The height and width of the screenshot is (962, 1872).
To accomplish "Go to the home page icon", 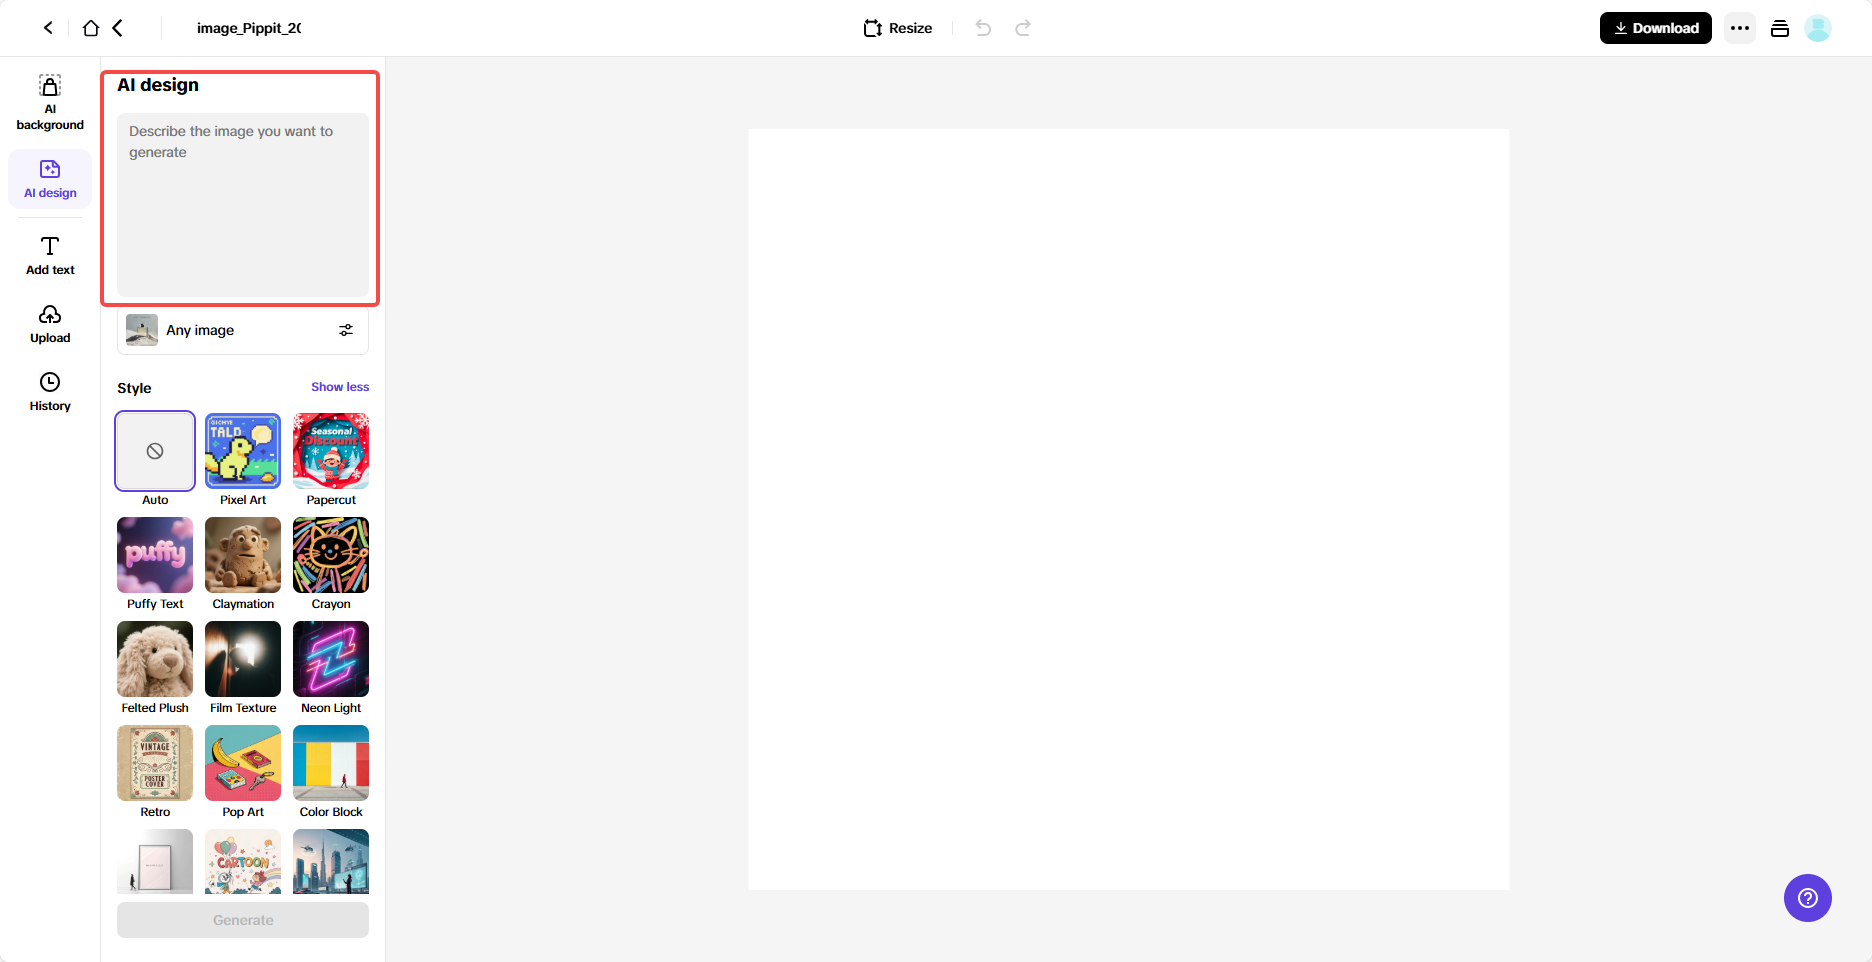I will pyautogui.click(x=91, y=28).
